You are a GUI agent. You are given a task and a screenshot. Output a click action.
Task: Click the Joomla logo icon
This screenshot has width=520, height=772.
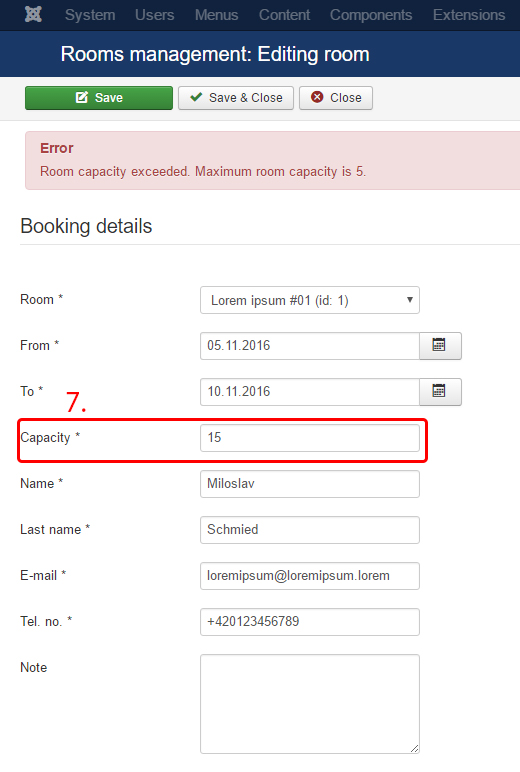pos(33,14)
